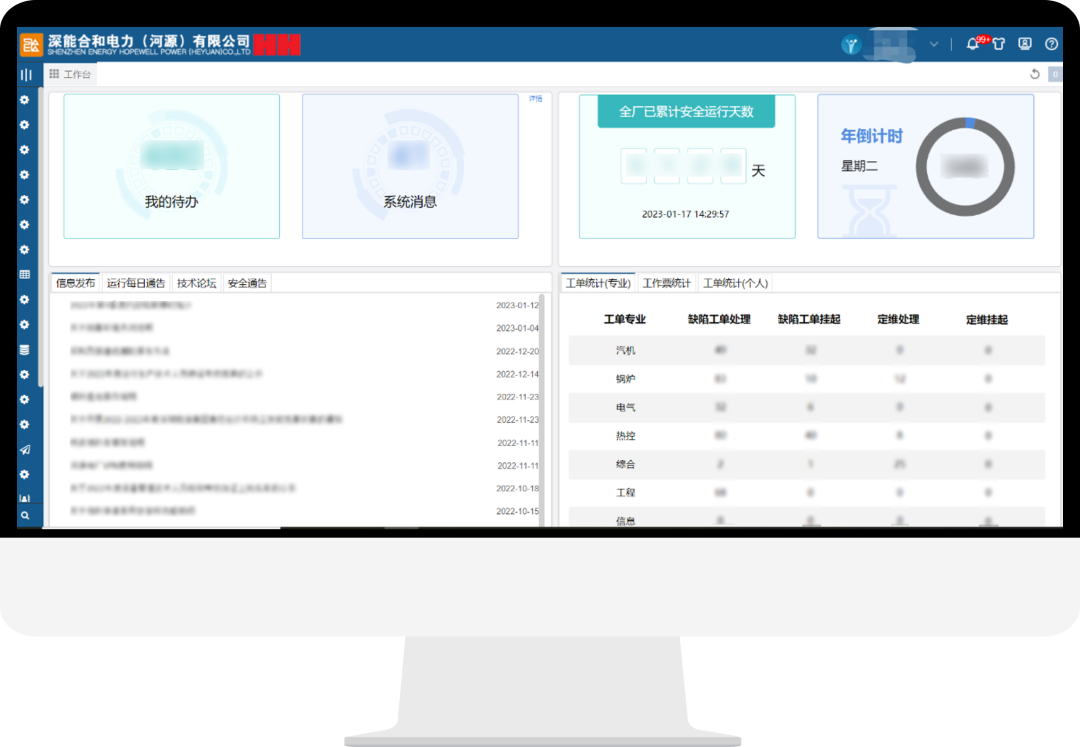Expand the user account dropdown arrow

tap(934, 44)
